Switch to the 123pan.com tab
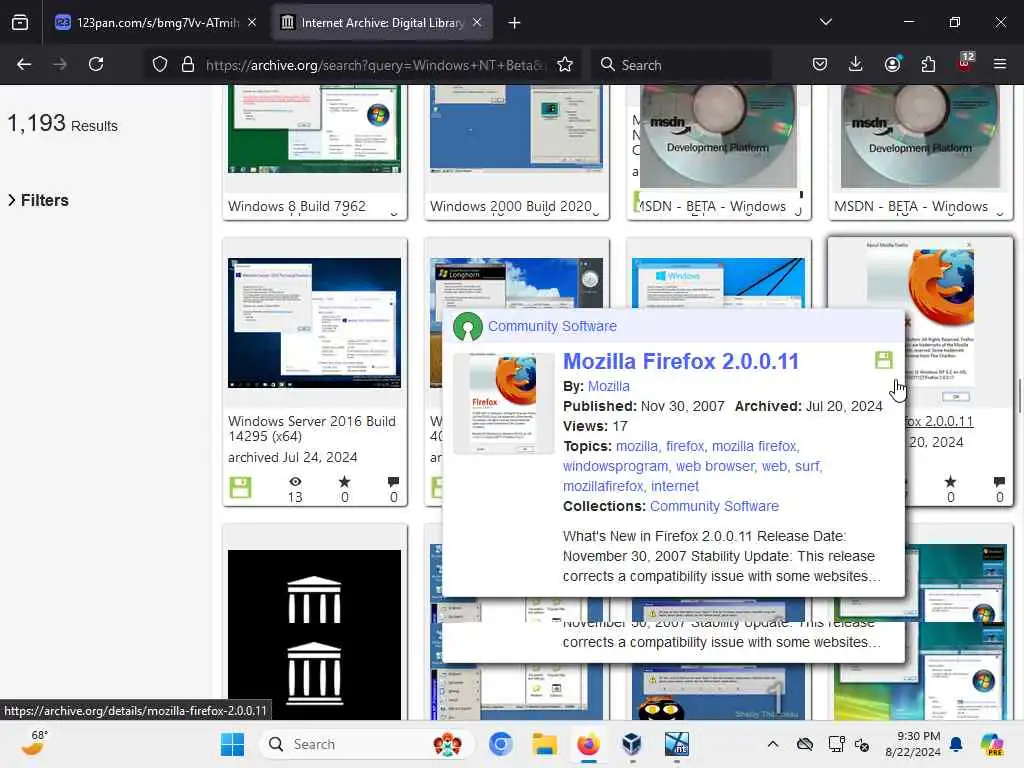Screen dimensions: 1024x768 pyautogui.click(x=155, y=23)
